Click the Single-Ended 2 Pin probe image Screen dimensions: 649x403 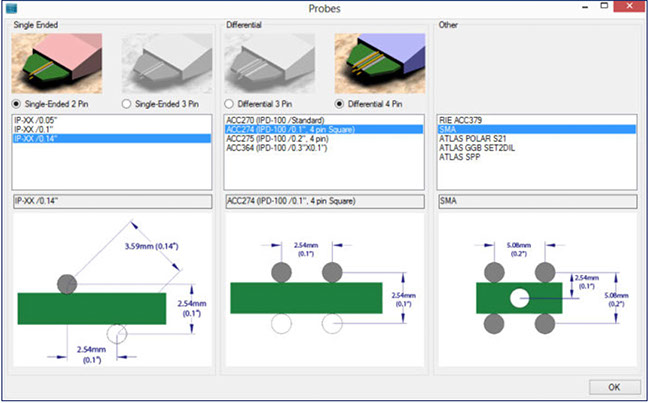(x=55, y=64)
